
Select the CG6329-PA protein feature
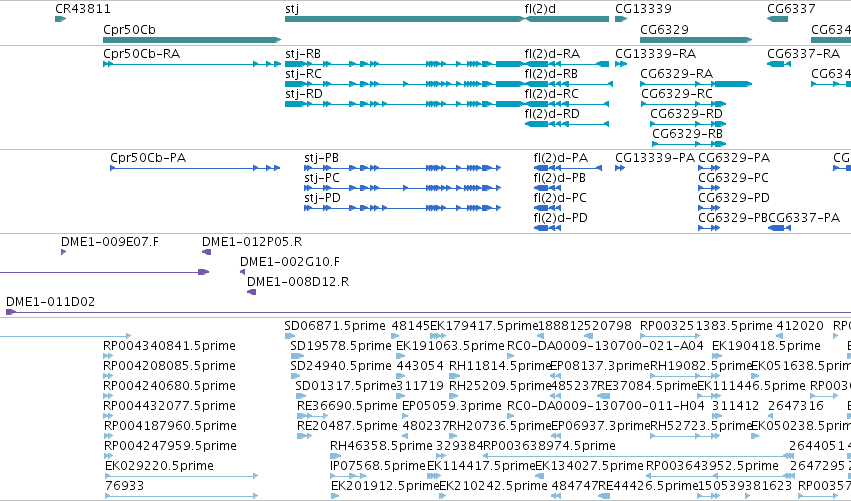pos(709,168)
